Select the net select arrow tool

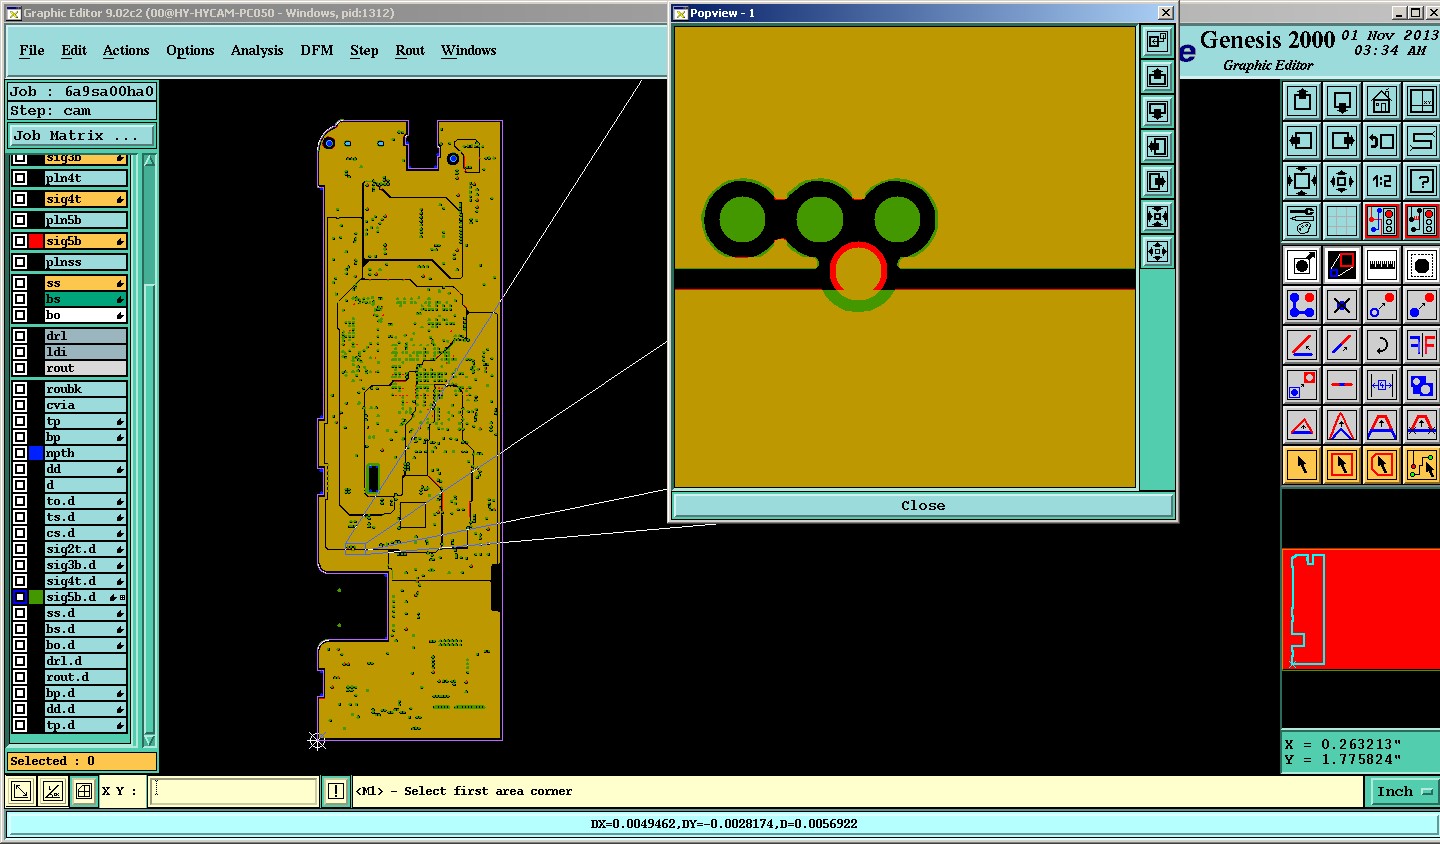1422,465
